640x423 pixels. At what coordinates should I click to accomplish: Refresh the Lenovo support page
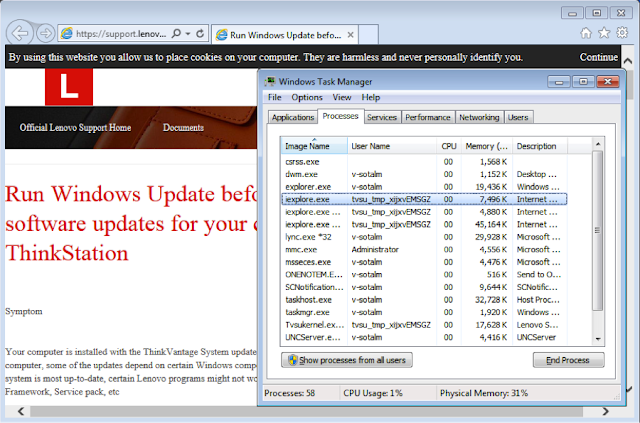(x=200, y=33)
